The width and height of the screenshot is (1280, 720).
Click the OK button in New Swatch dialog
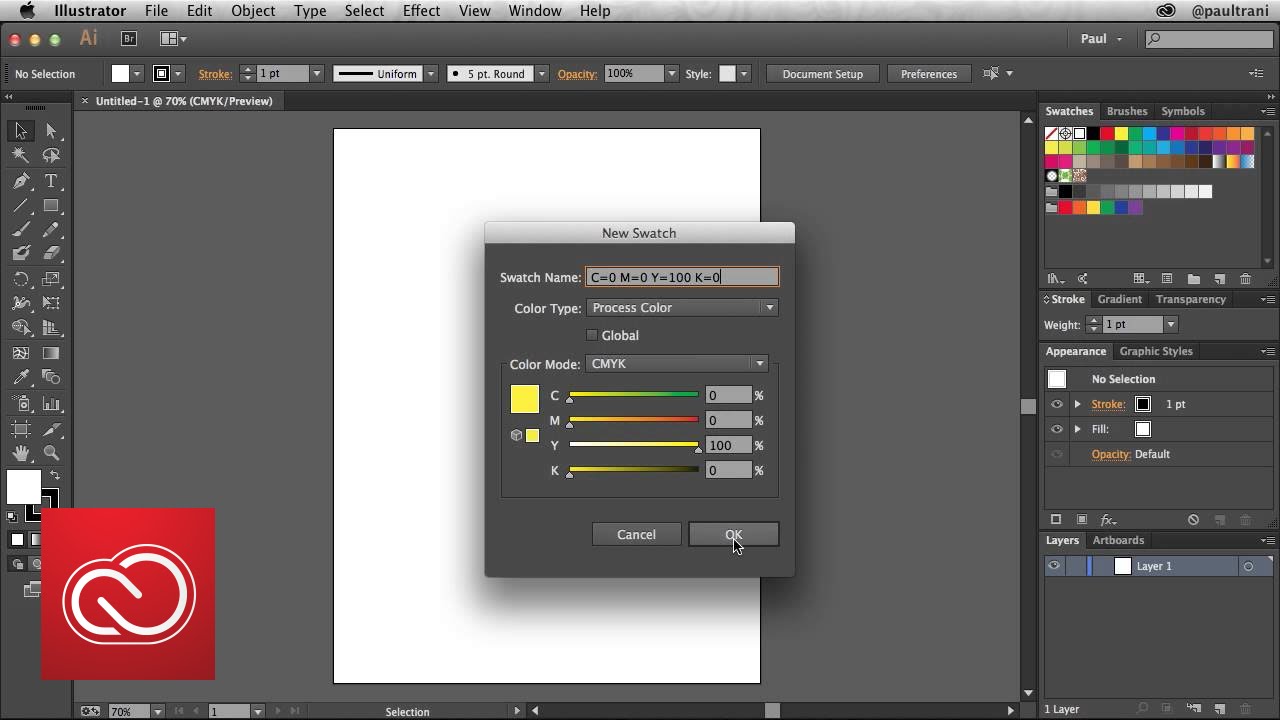733,534
